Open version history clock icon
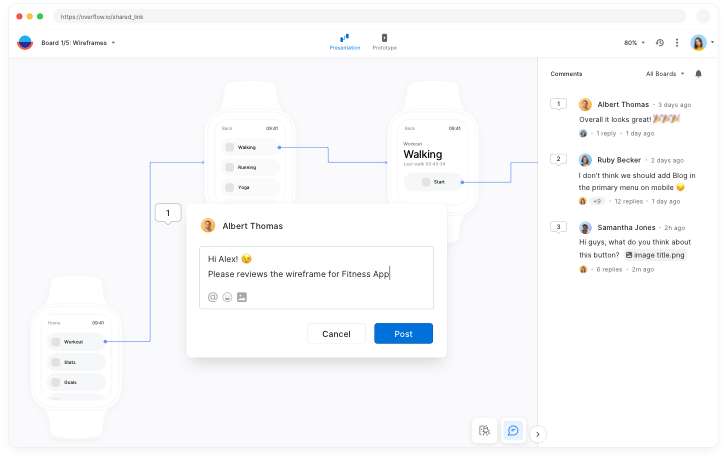 659,43
